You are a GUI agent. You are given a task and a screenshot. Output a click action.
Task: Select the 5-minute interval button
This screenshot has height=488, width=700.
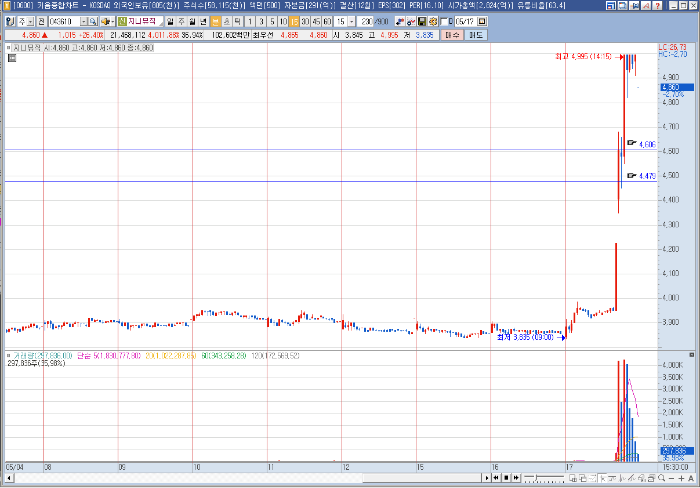coord(272,21)
